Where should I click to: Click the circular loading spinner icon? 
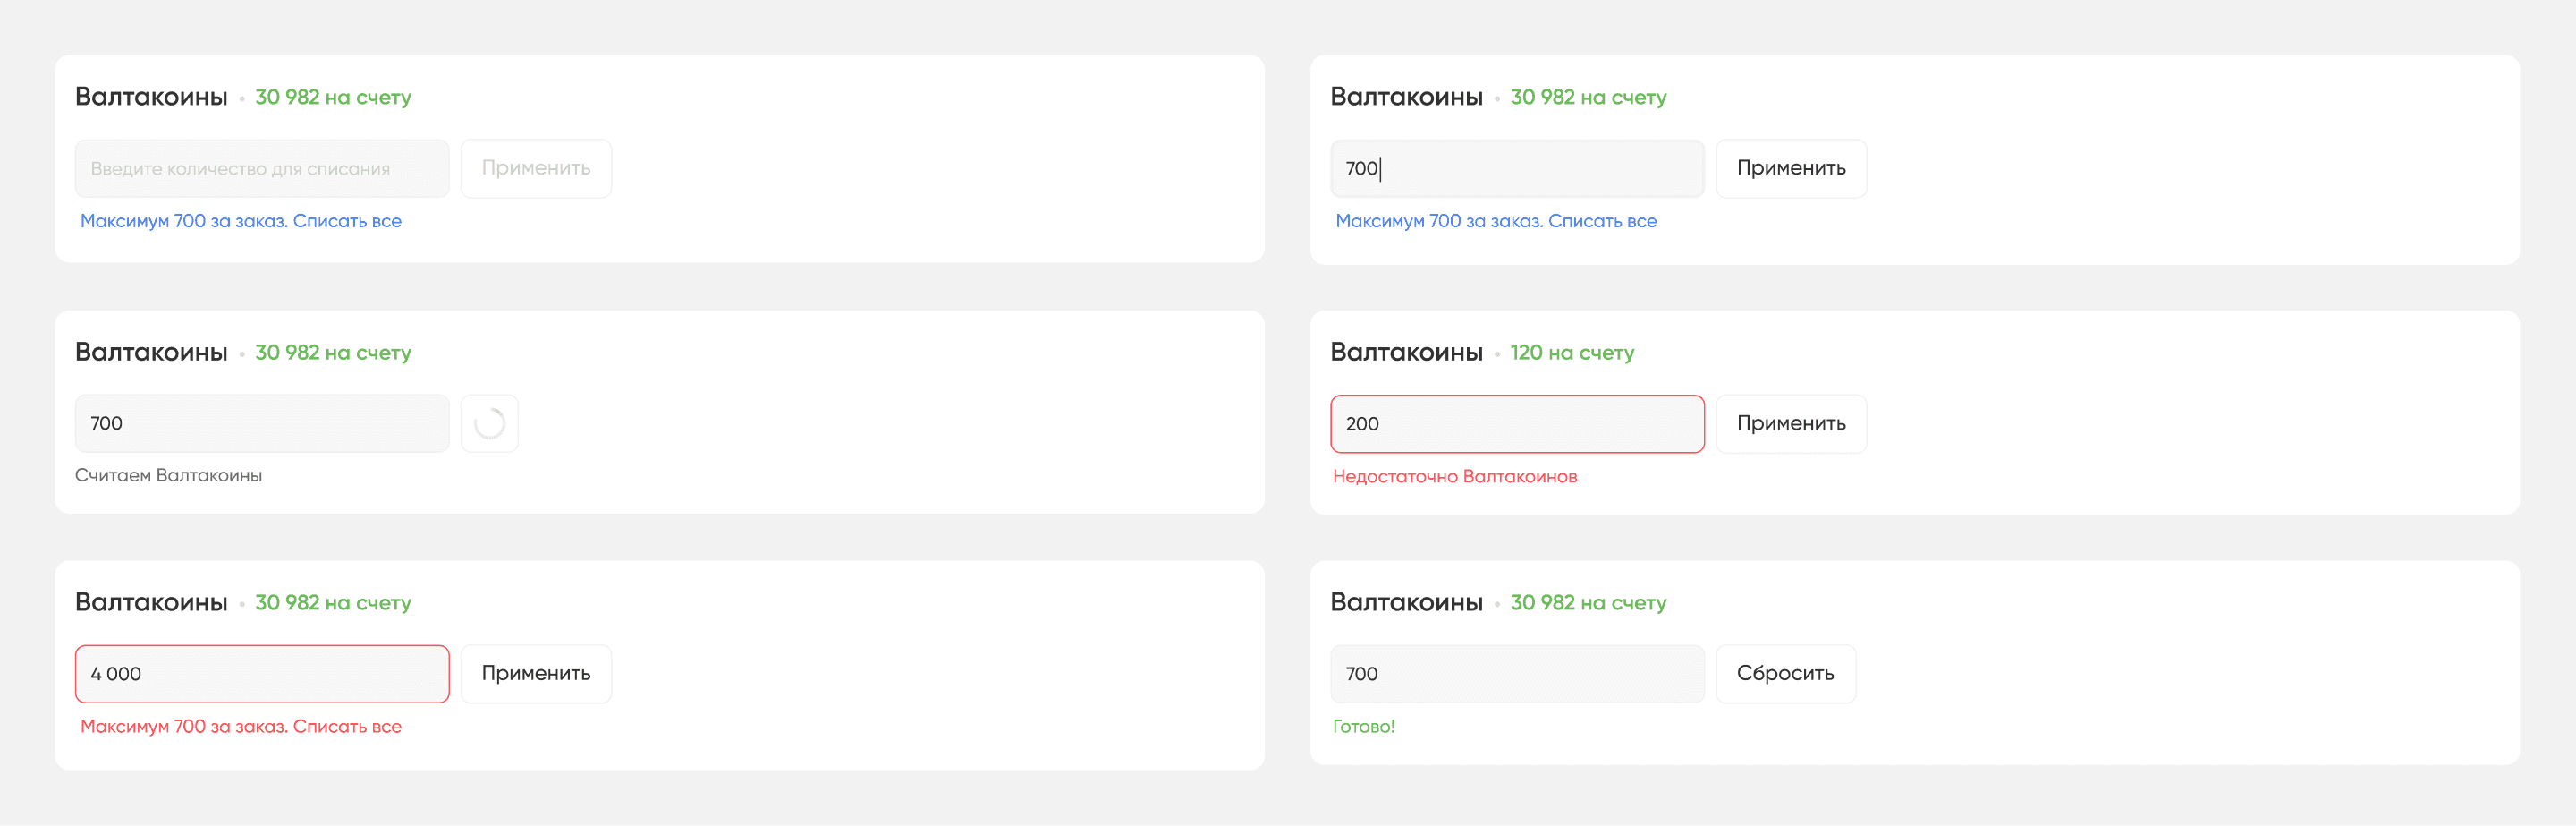click(x=489, y=423)
